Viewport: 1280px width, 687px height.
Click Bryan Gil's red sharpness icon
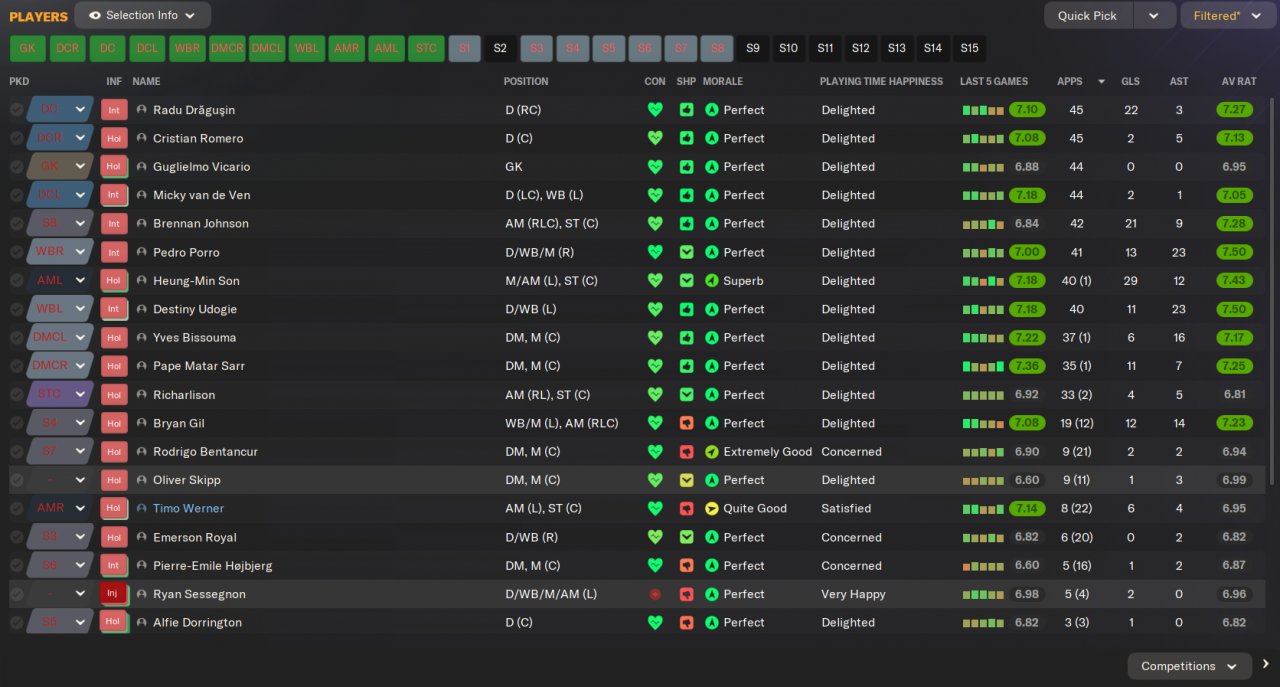(x=686, y=423)
